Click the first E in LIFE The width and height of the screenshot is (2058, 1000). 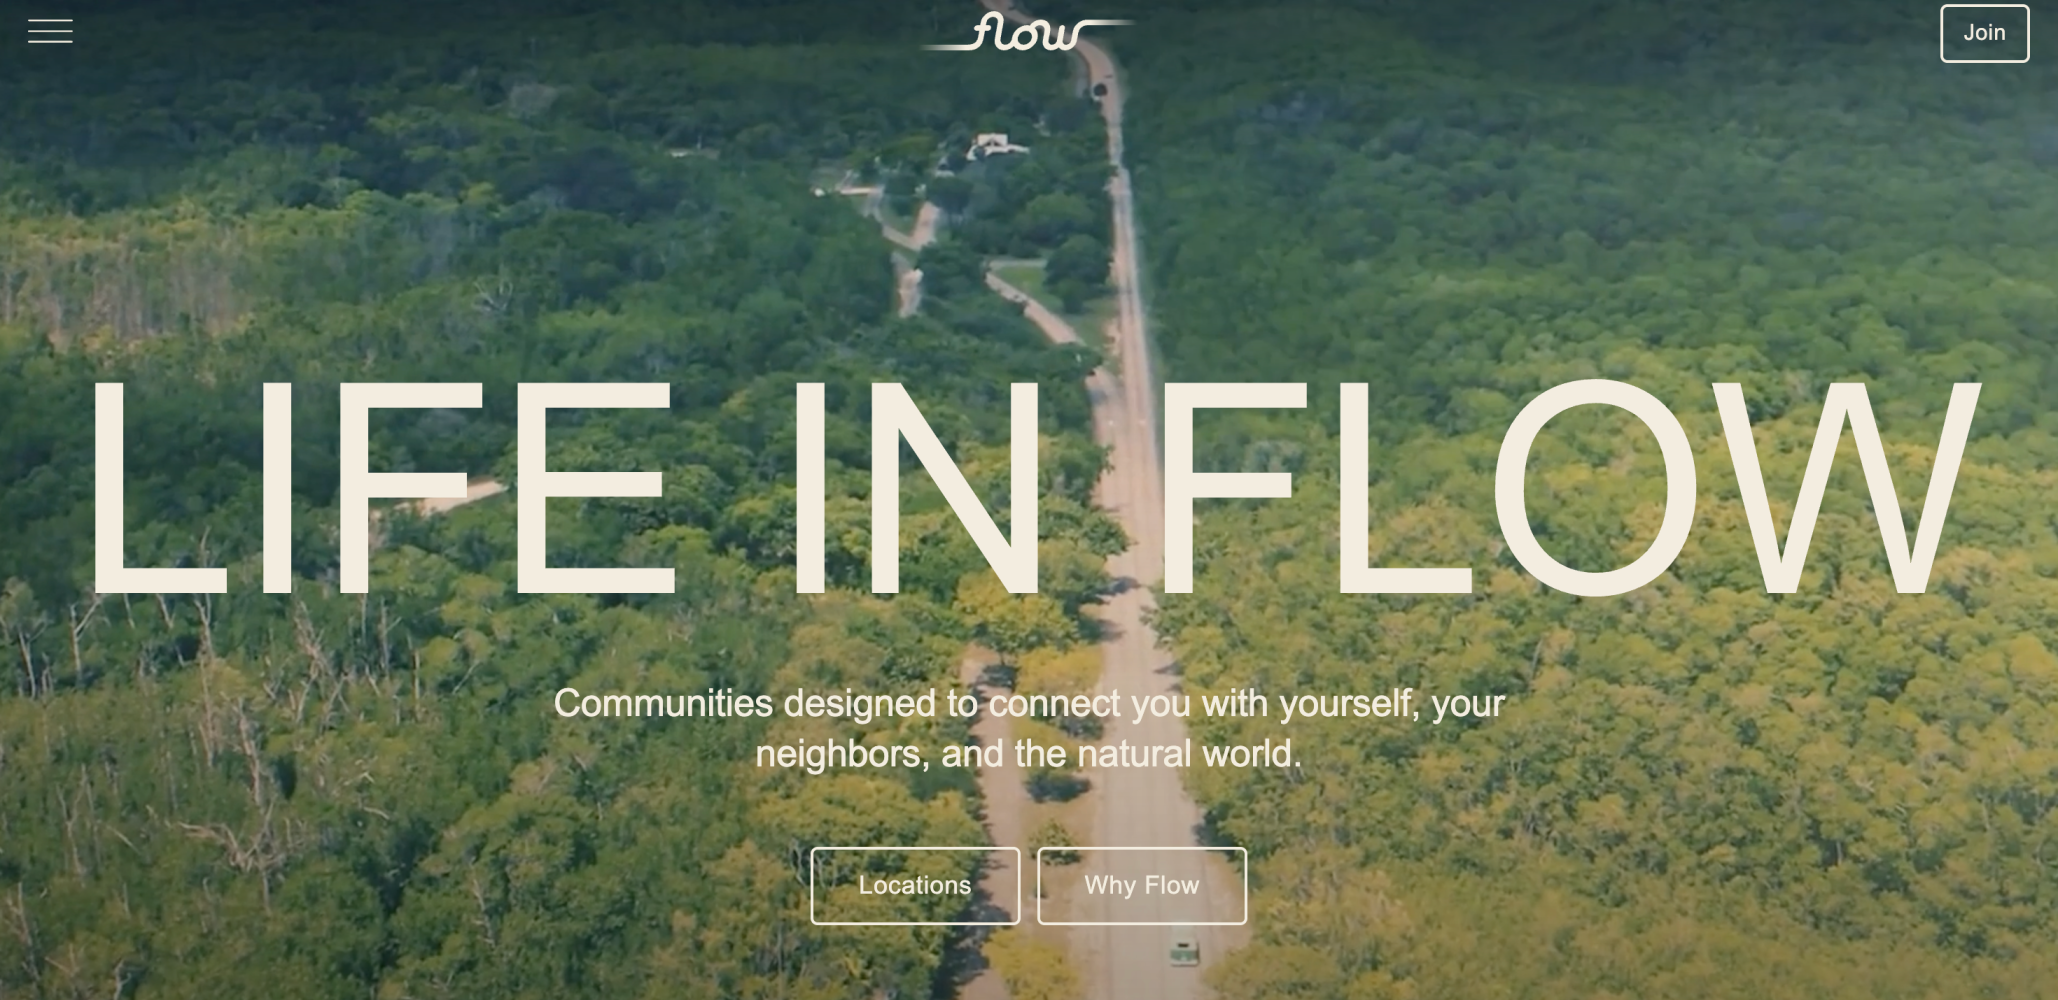tap(597, 487)
